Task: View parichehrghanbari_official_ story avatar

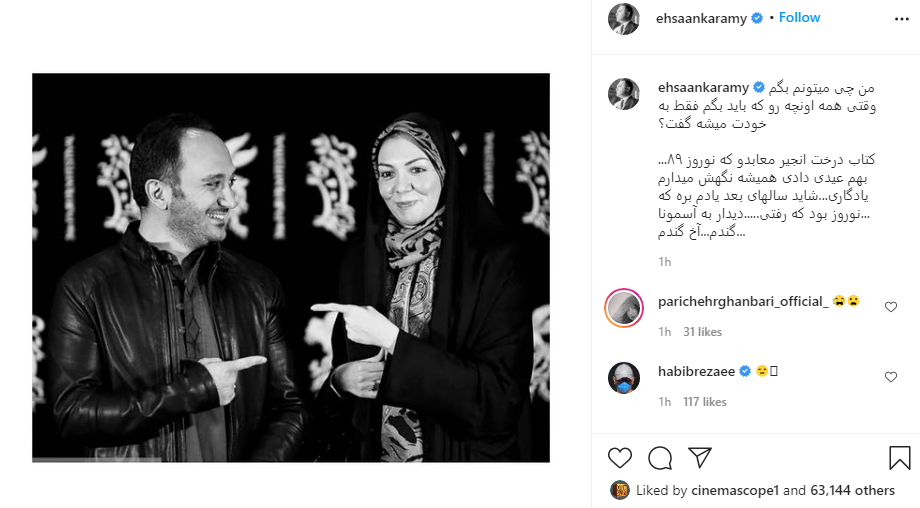Action: 624,307
